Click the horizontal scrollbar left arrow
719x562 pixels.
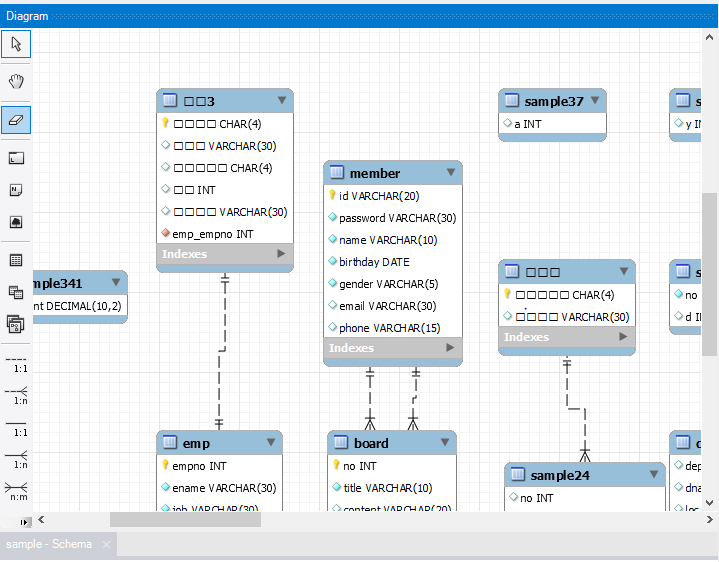click(41, 519)
